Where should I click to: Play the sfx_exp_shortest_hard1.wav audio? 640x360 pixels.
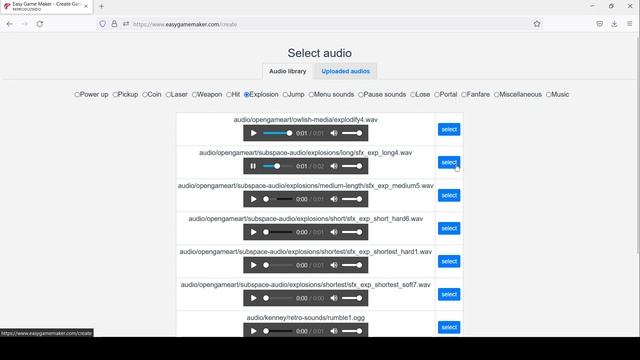tap(253, 265)
